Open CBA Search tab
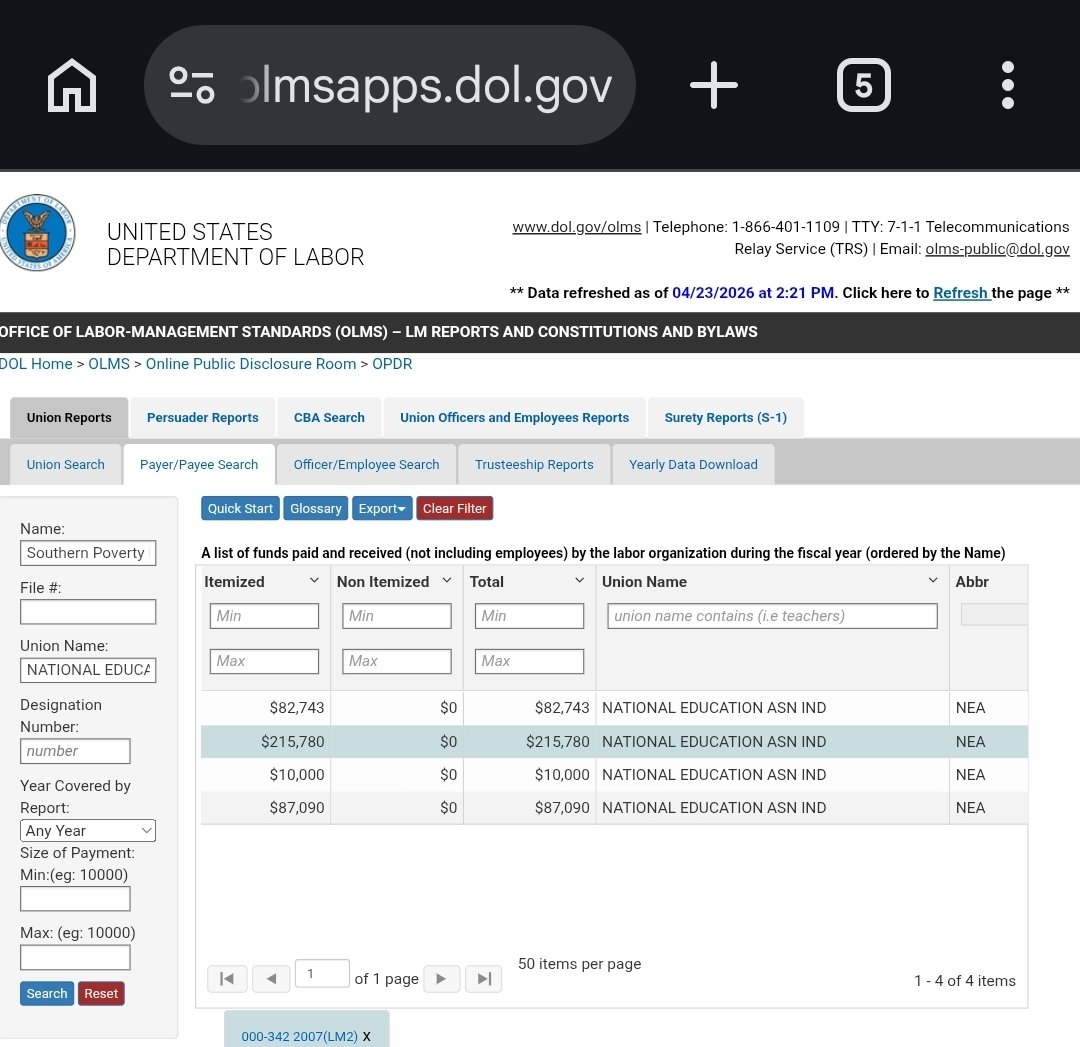This screenshot has width=1080, height=1047. [x=329, y=417]
